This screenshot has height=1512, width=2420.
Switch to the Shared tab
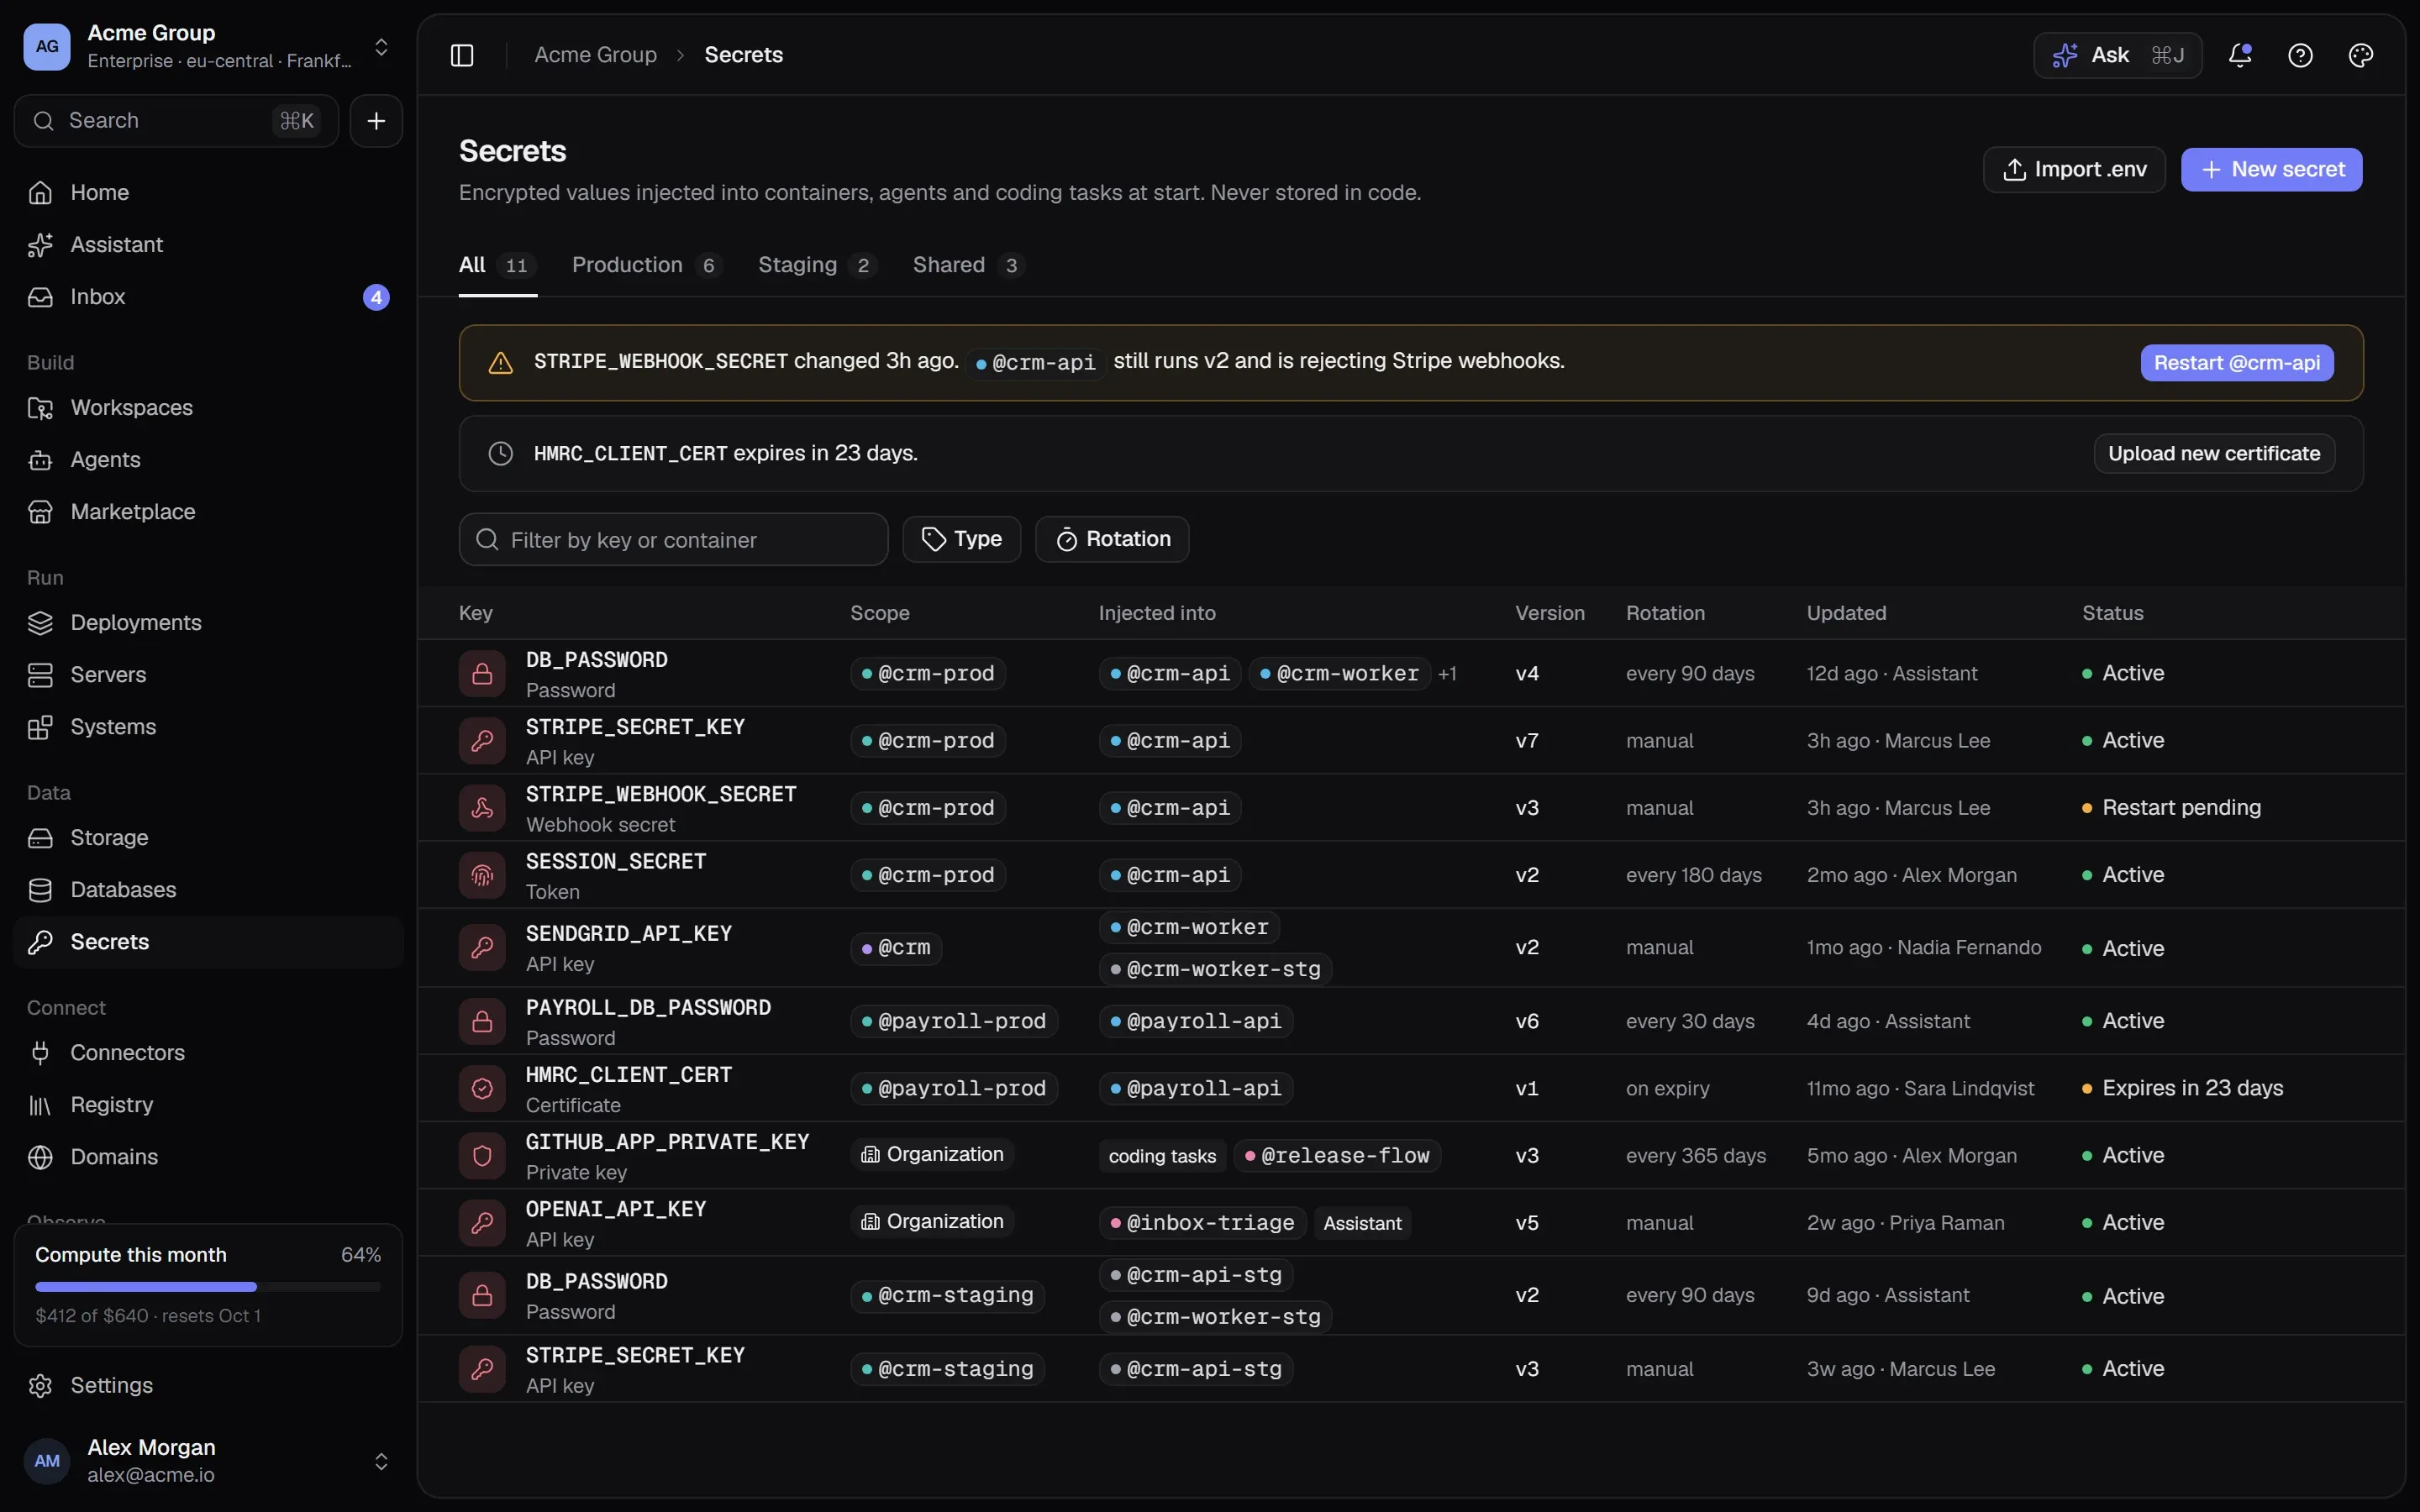[x=968, y=265]
